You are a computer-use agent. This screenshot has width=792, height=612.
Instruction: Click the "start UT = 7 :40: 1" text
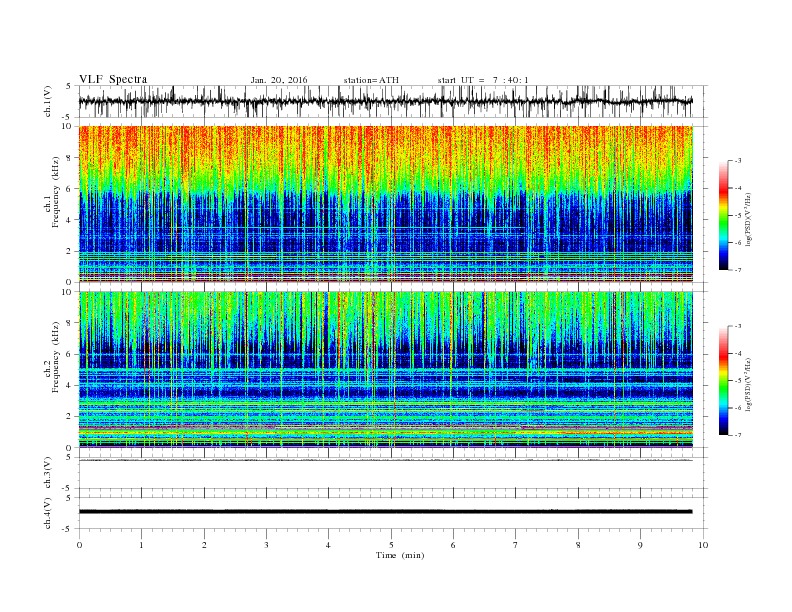click(483, 80)
